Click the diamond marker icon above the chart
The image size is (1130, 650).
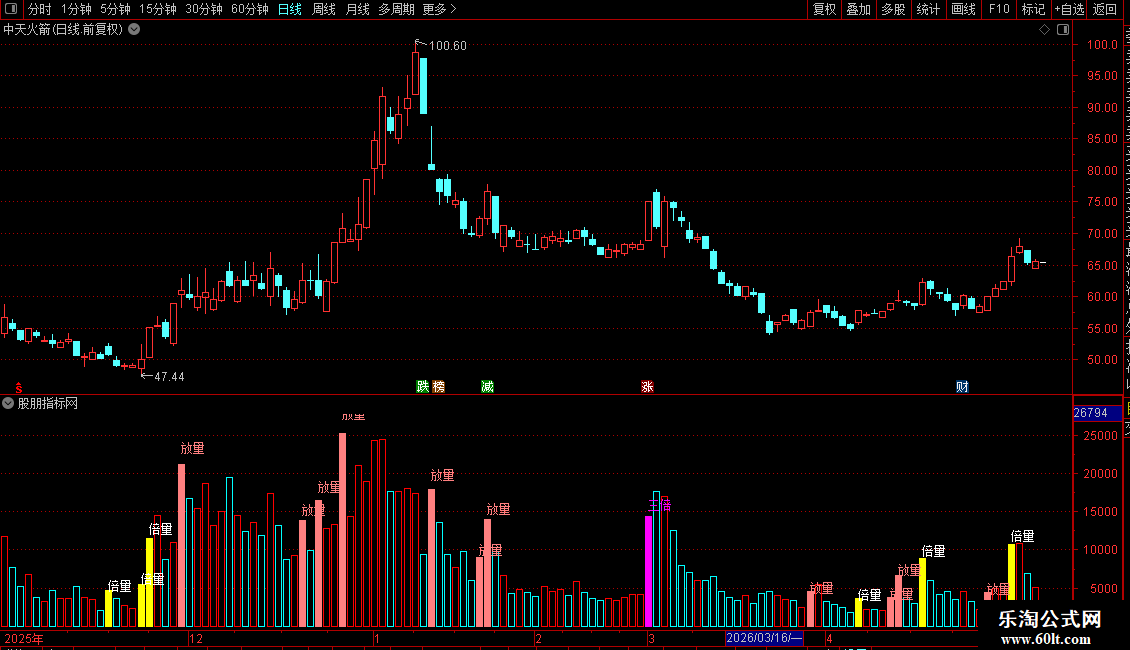1044,30
